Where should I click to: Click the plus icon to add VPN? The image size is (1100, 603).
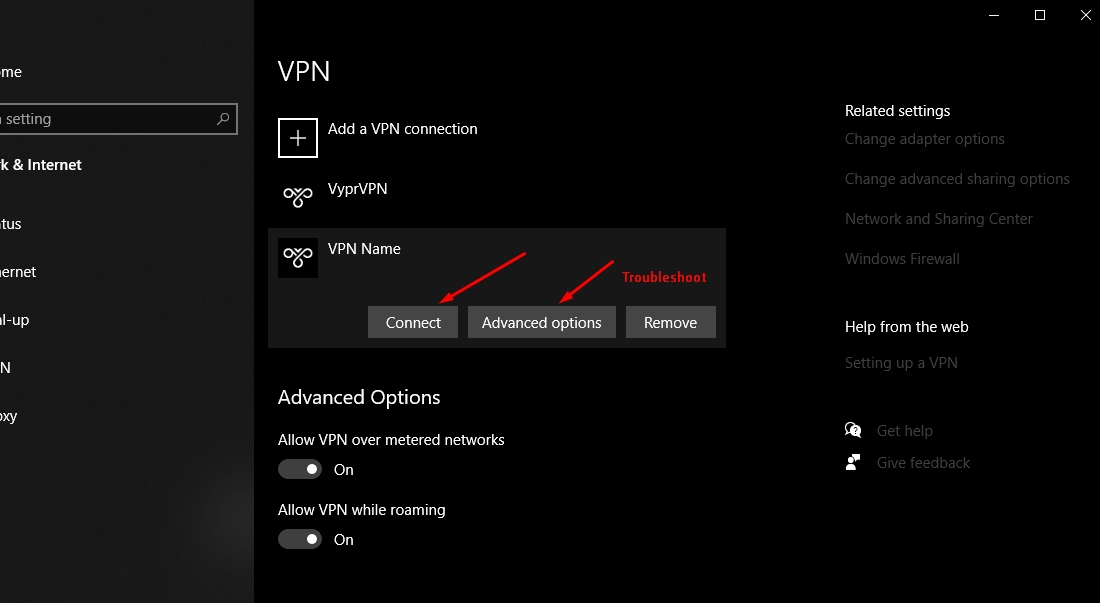pos(297,137)
